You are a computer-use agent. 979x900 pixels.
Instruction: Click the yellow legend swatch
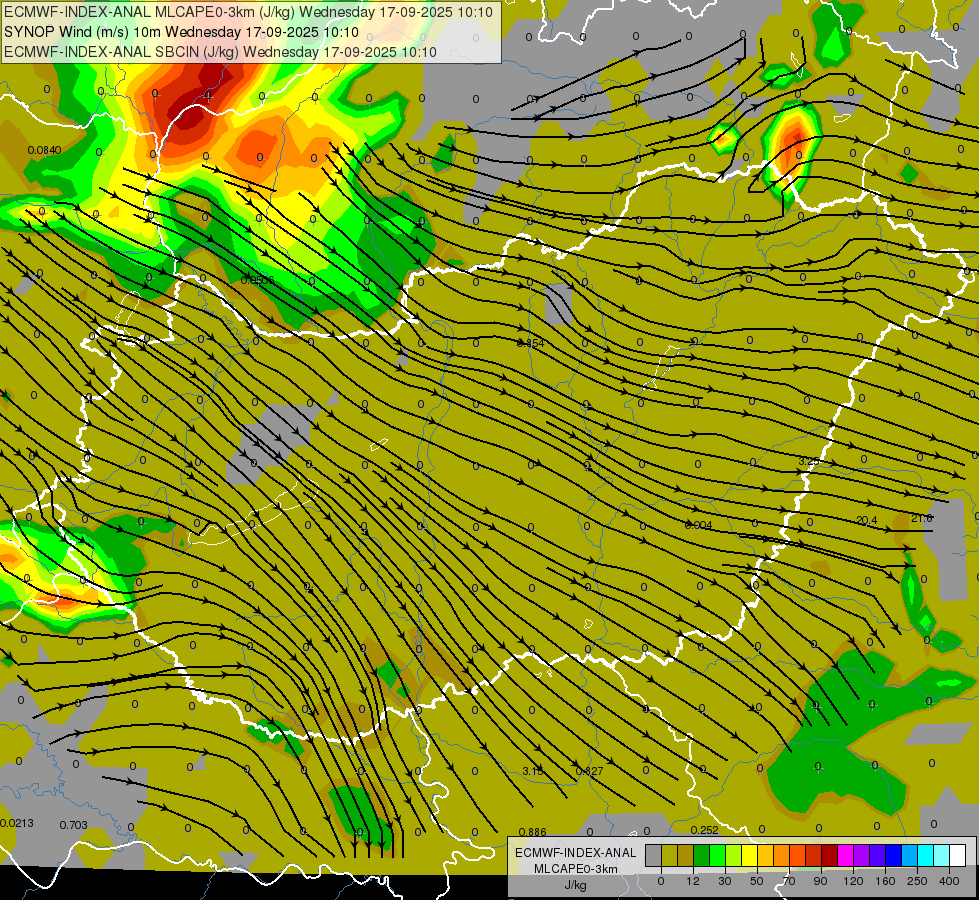(x=750, y=855)
